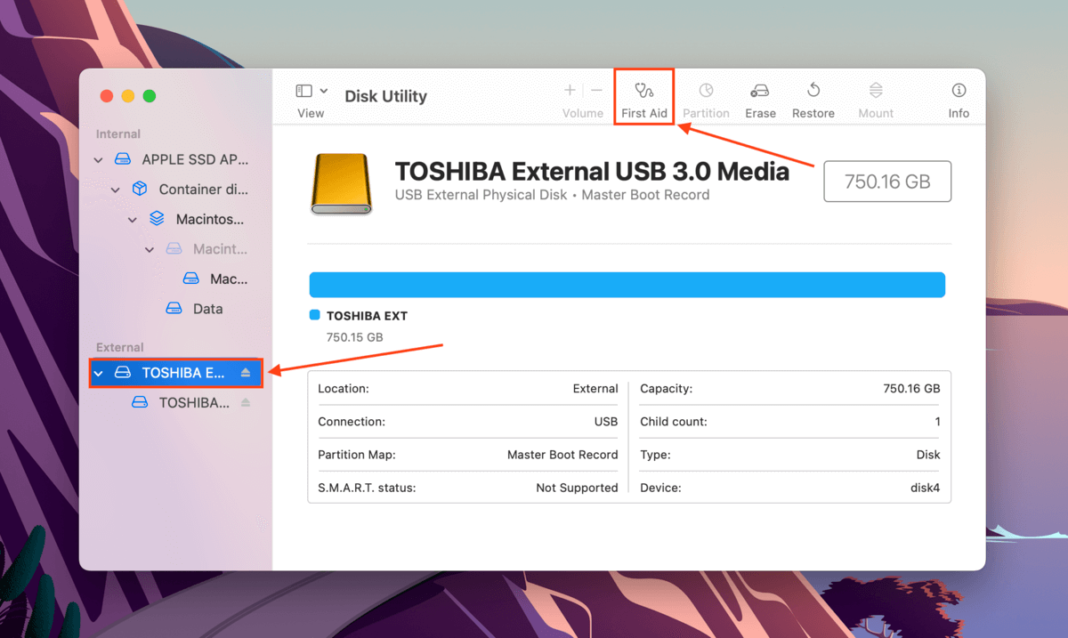Image resolution: width=1068 pixels, height=638 pixels.
Task: Collapse the Container disk tree item
Action: (x=115, y=189)
